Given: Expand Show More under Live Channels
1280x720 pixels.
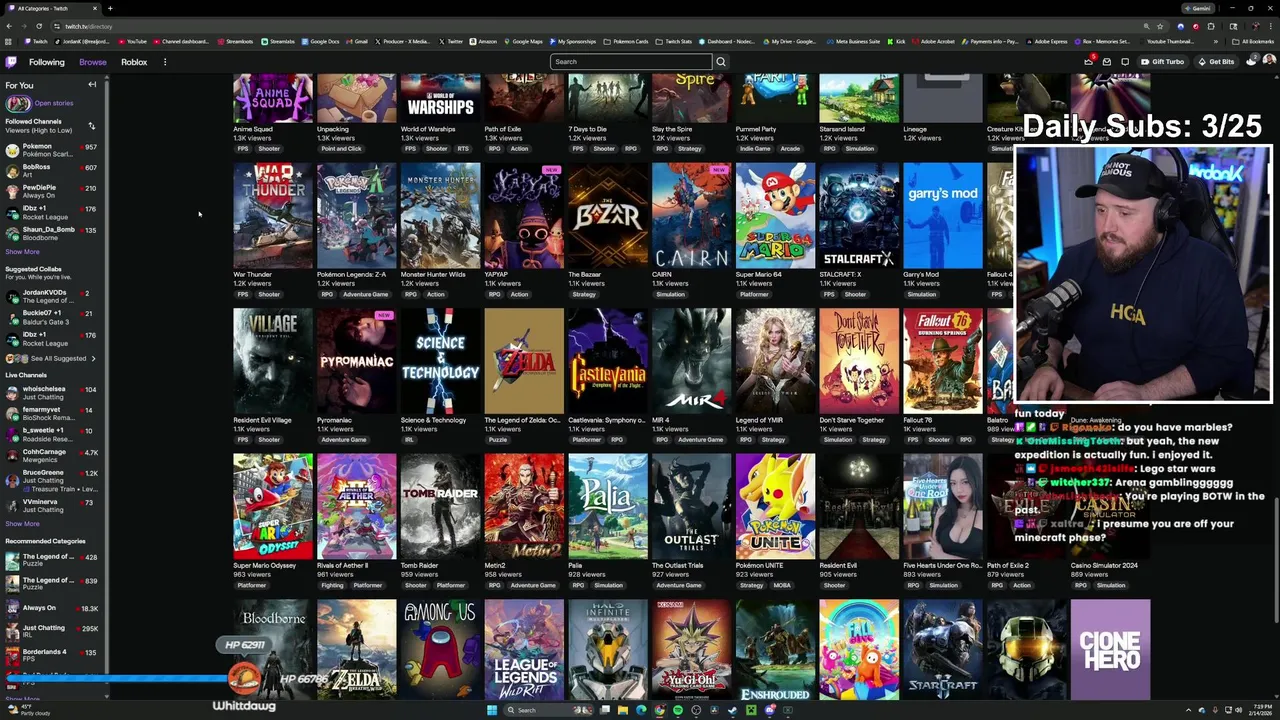Looking at the screenshot, I should point(22,524).
